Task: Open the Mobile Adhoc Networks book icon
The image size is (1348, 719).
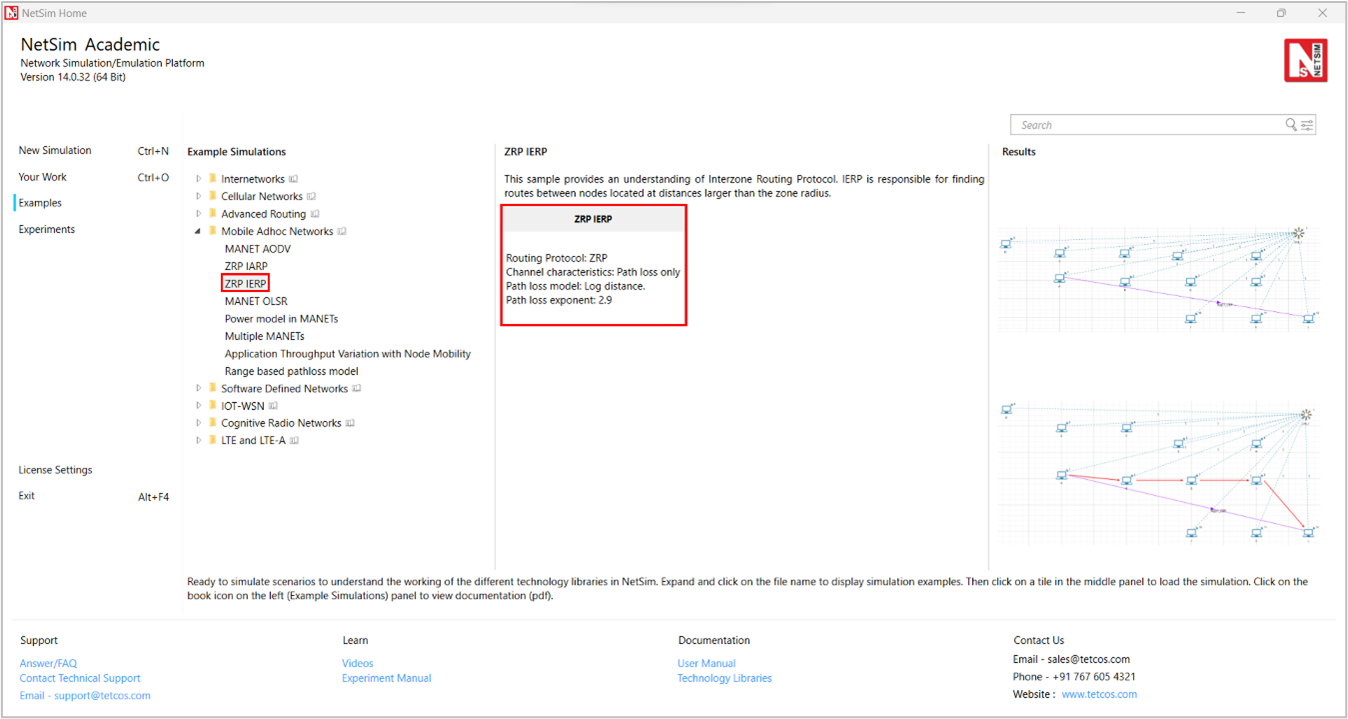Action: (342, 232)
